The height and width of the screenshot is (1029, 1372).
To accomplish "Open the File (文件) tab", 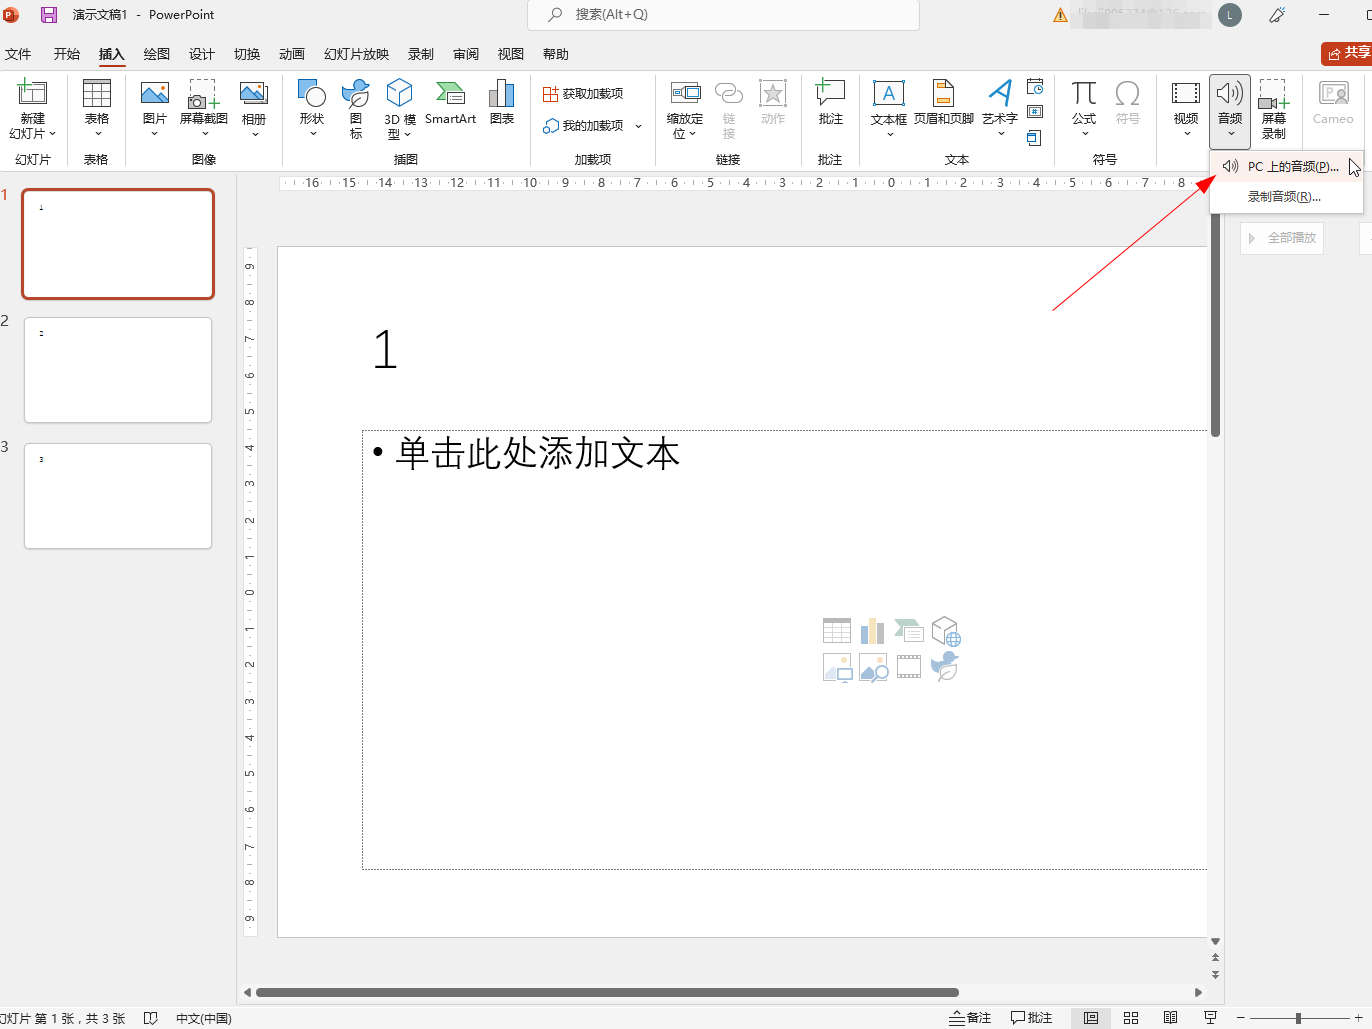I will tap(18, 54).
